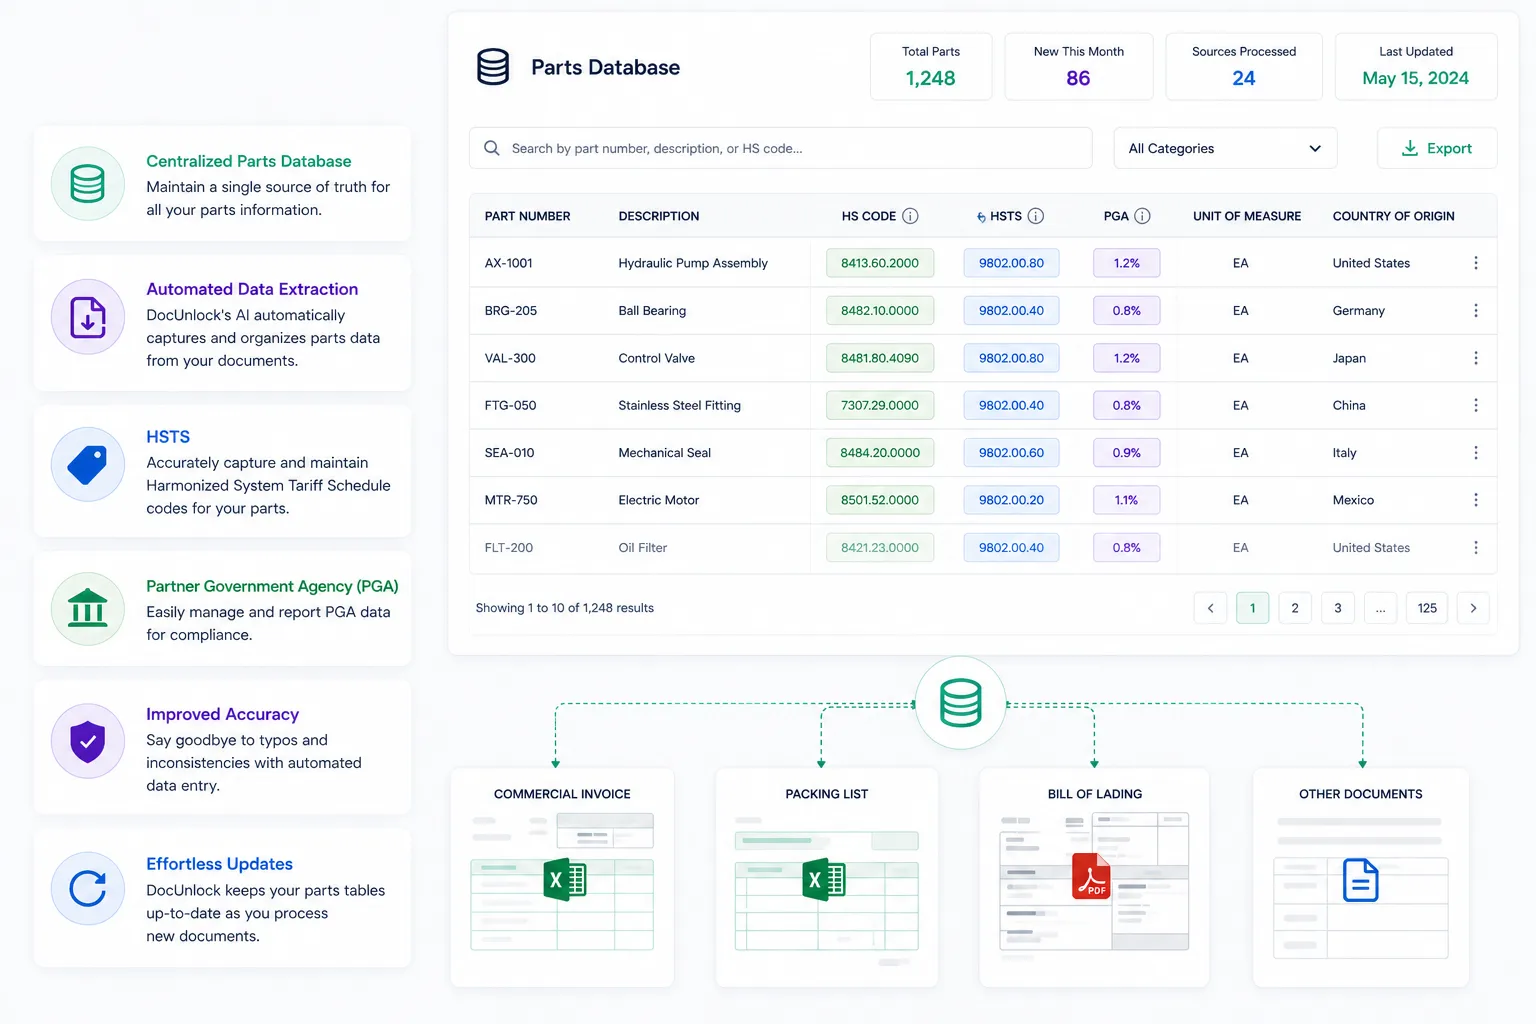This screenshot has width=1536, height=1024.
Task: Click the Total Parts stat card
Action: 931,67
